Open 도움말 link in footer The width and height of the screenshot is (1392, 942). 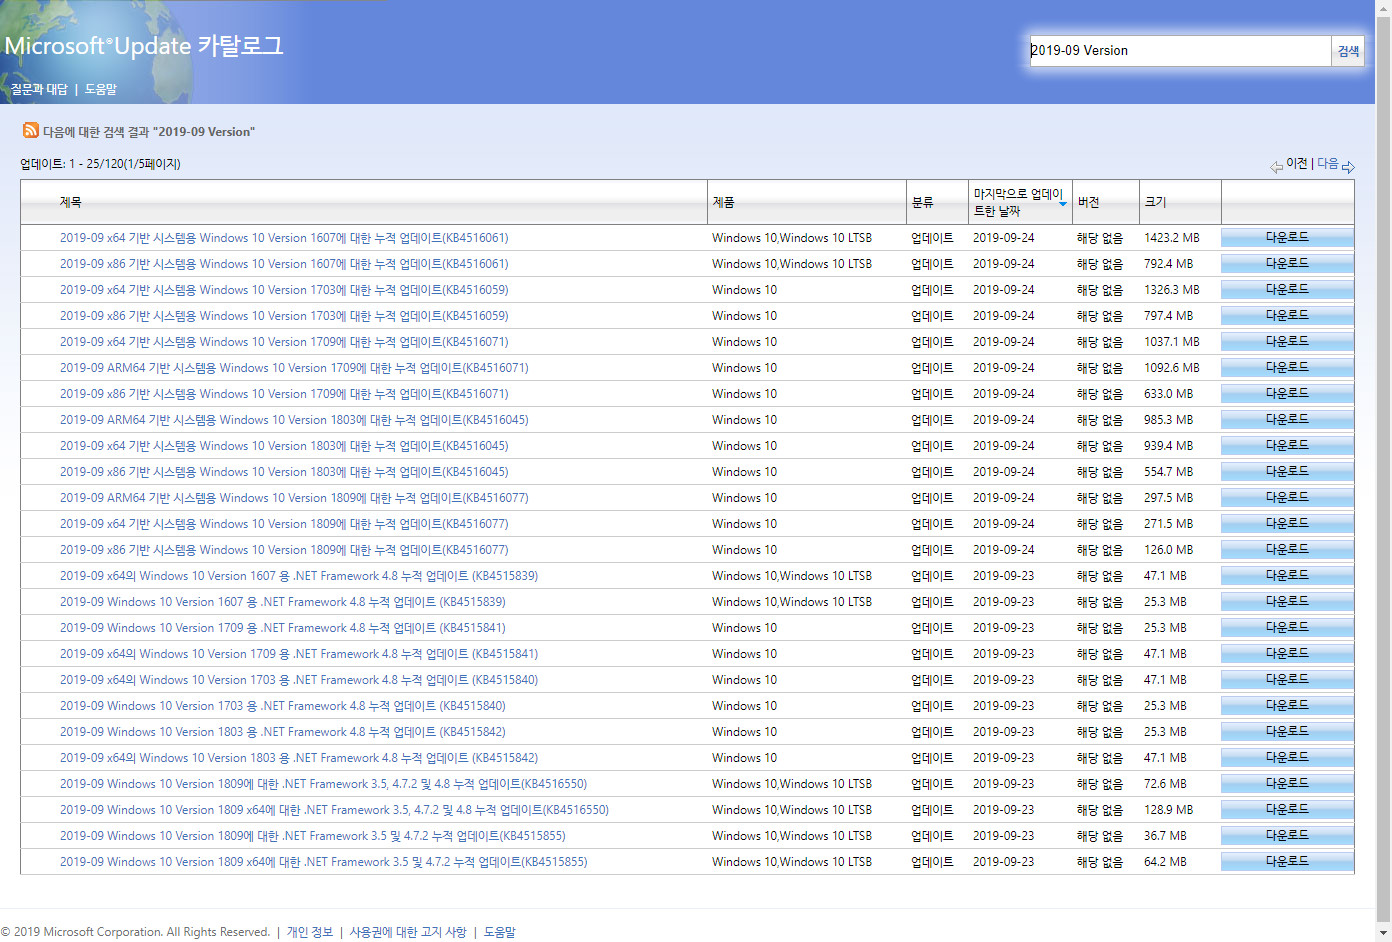coord(500,932)
